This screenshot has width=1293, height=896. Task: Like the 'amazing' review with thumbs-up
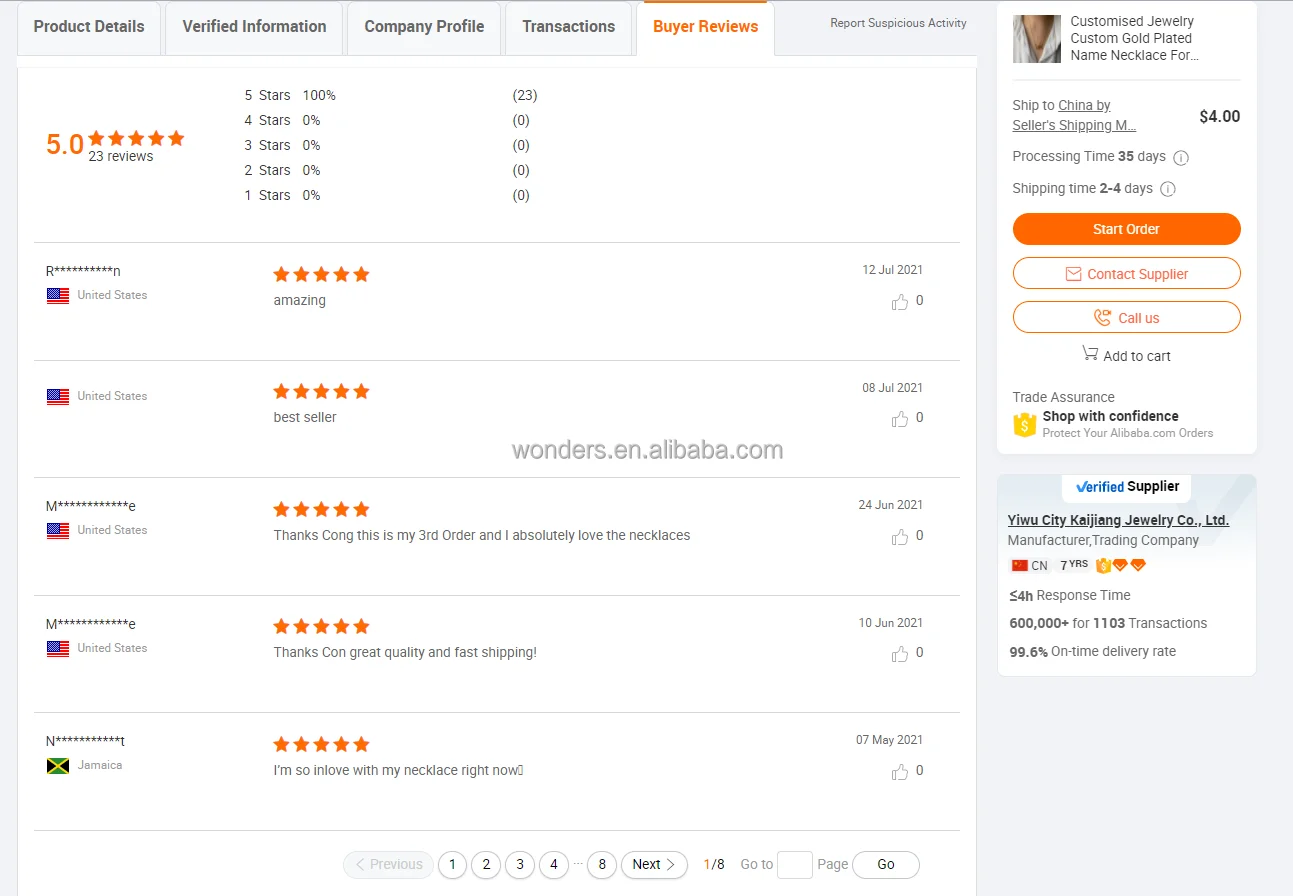[x=900, y=301]
